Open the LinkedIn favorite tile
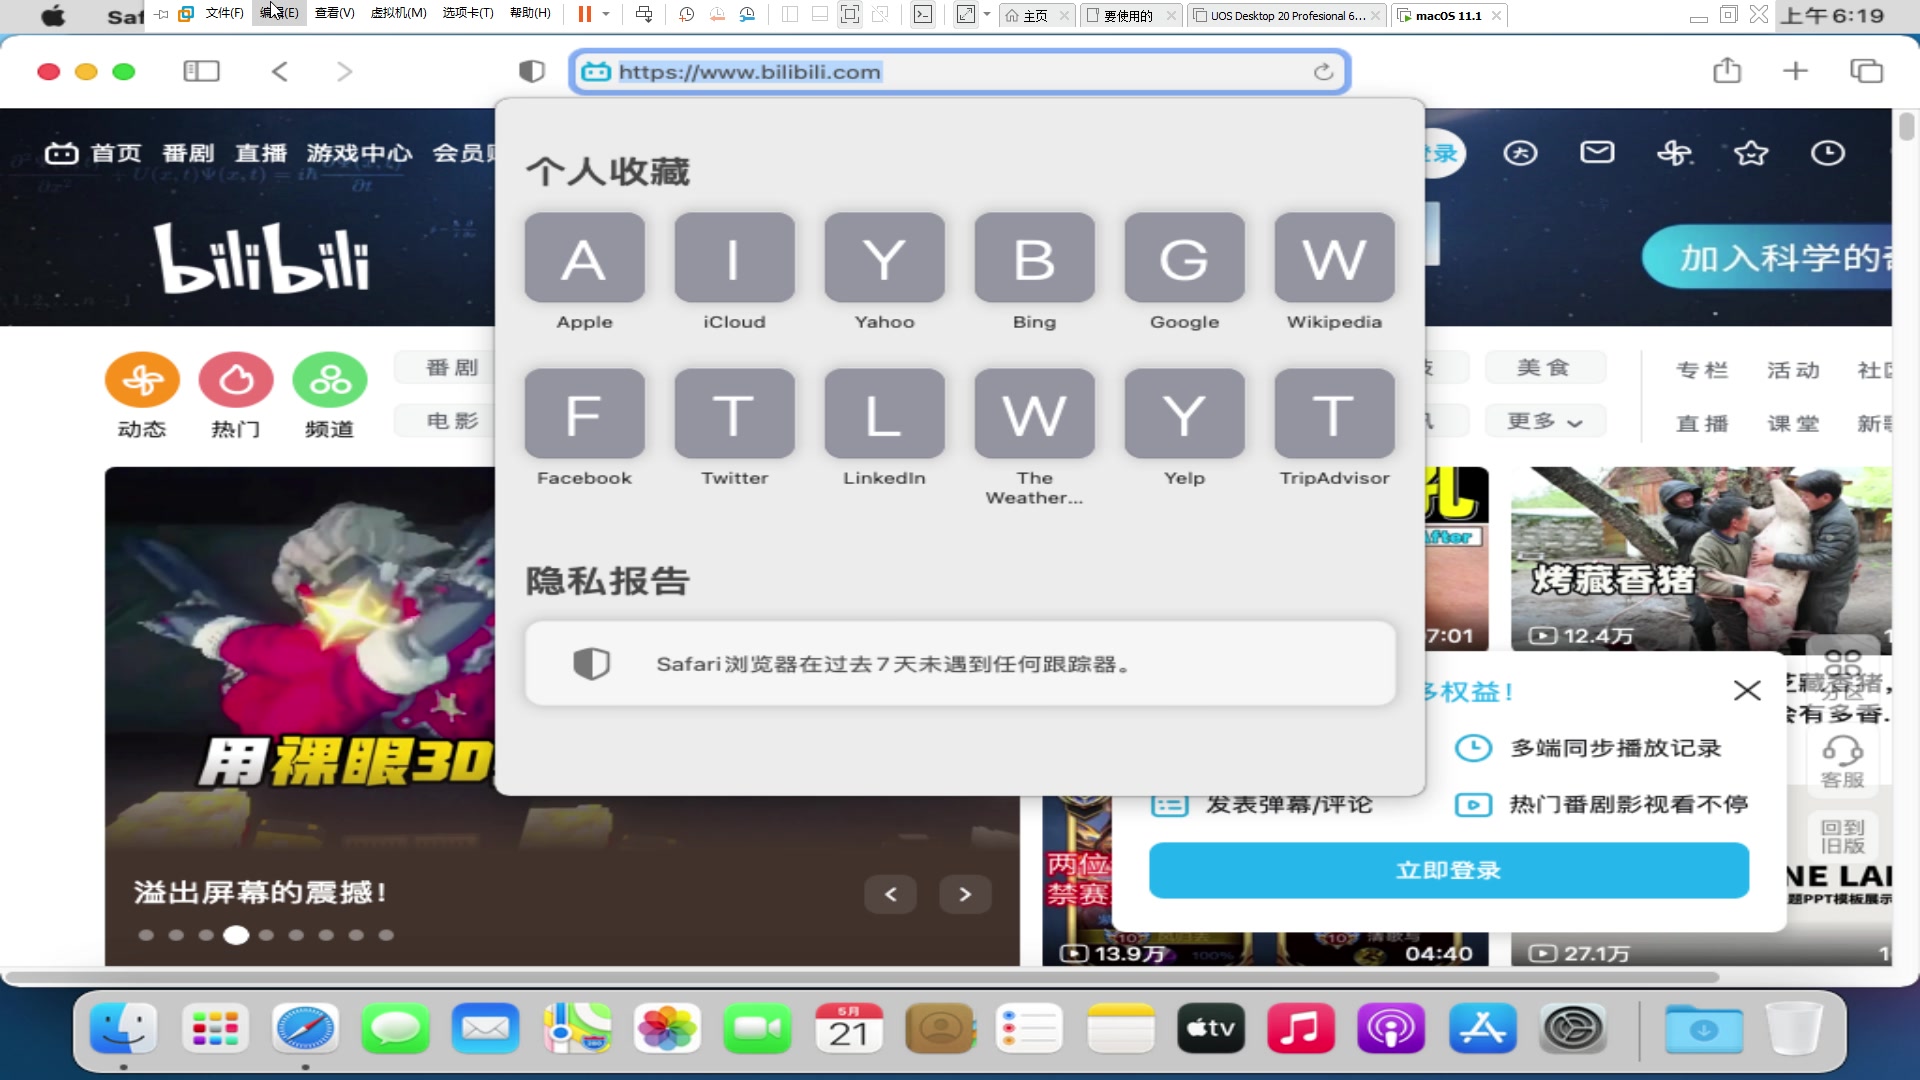1920x1080 pixels. tap(884, 414)
